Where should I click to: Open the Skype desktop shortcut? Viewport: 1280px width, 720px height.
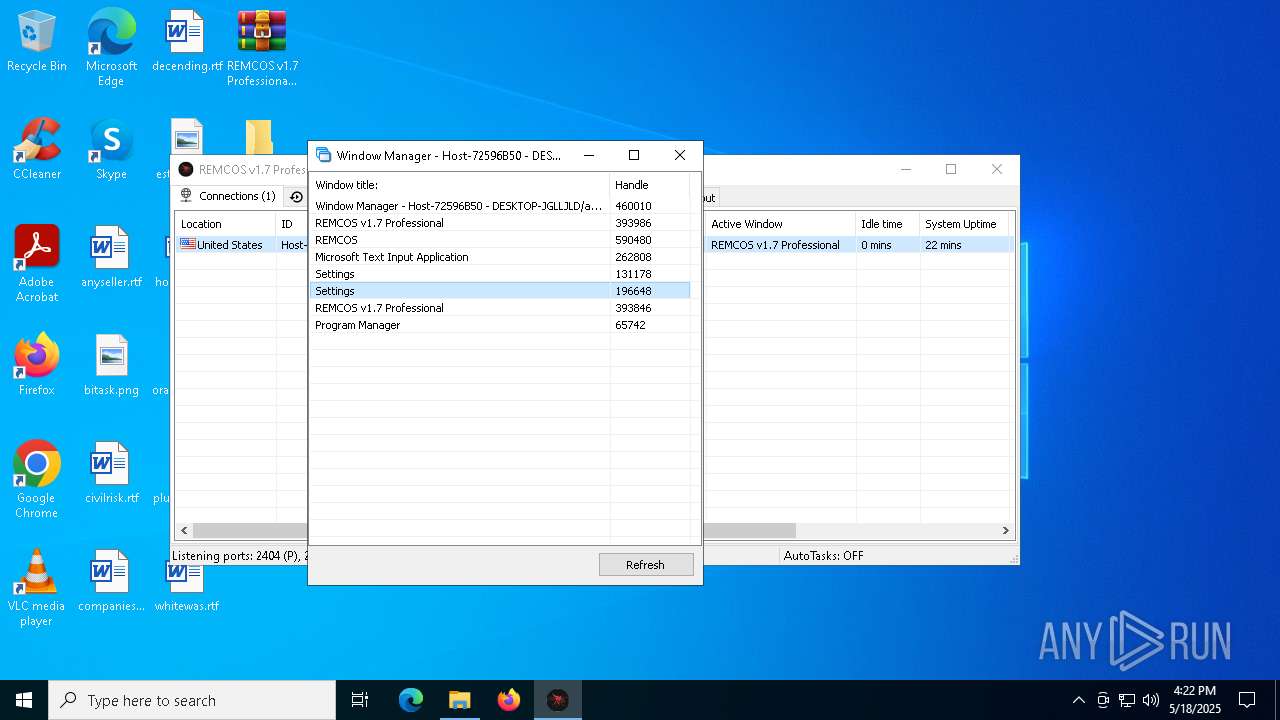[111, 150]
